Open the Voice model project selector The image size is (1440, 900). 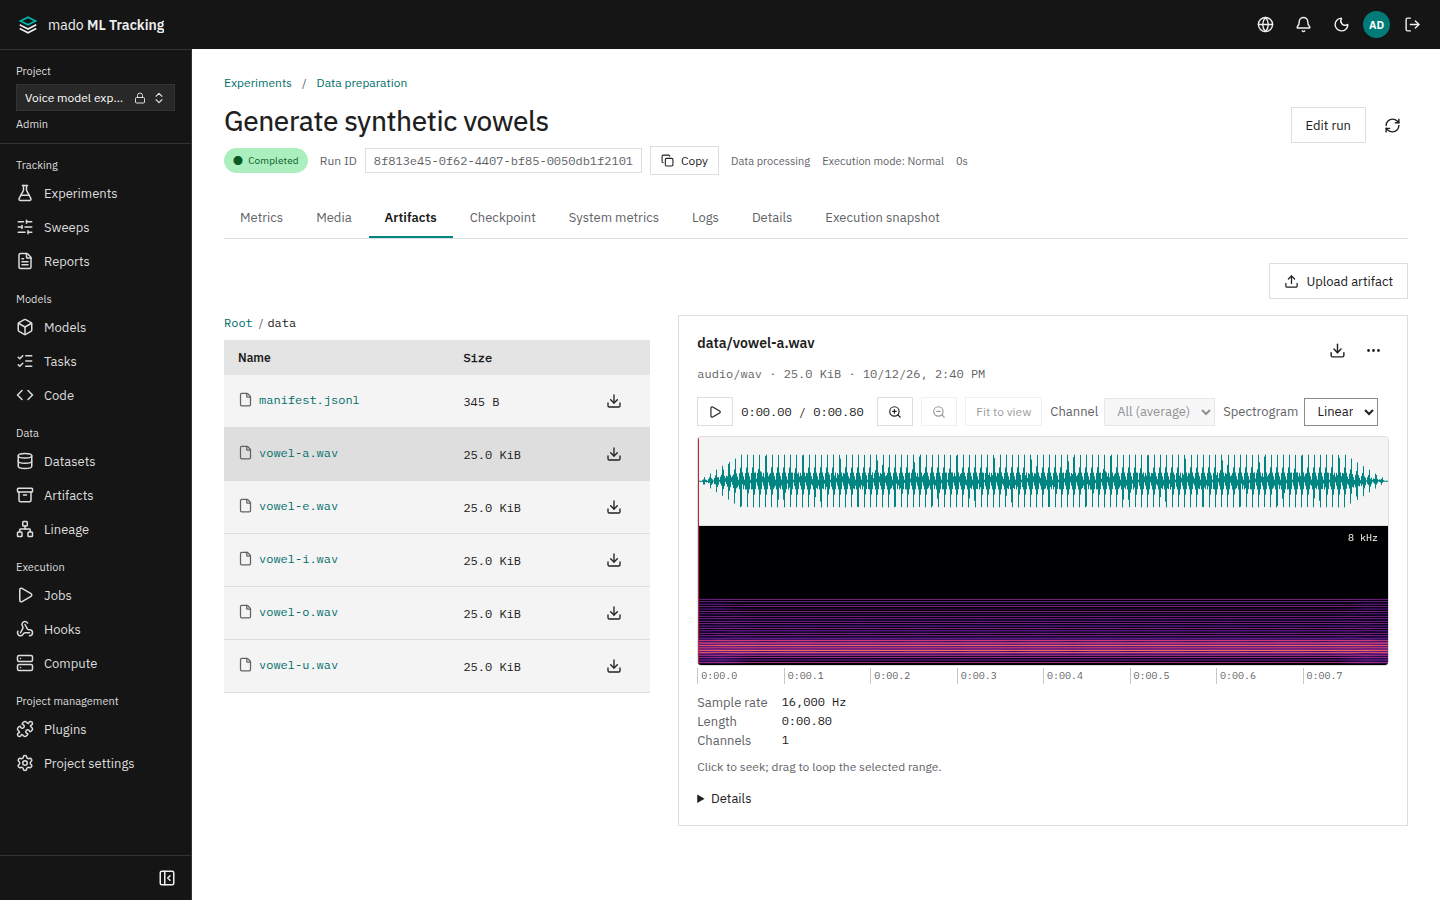pyautogui.click(x=96, y=98)
